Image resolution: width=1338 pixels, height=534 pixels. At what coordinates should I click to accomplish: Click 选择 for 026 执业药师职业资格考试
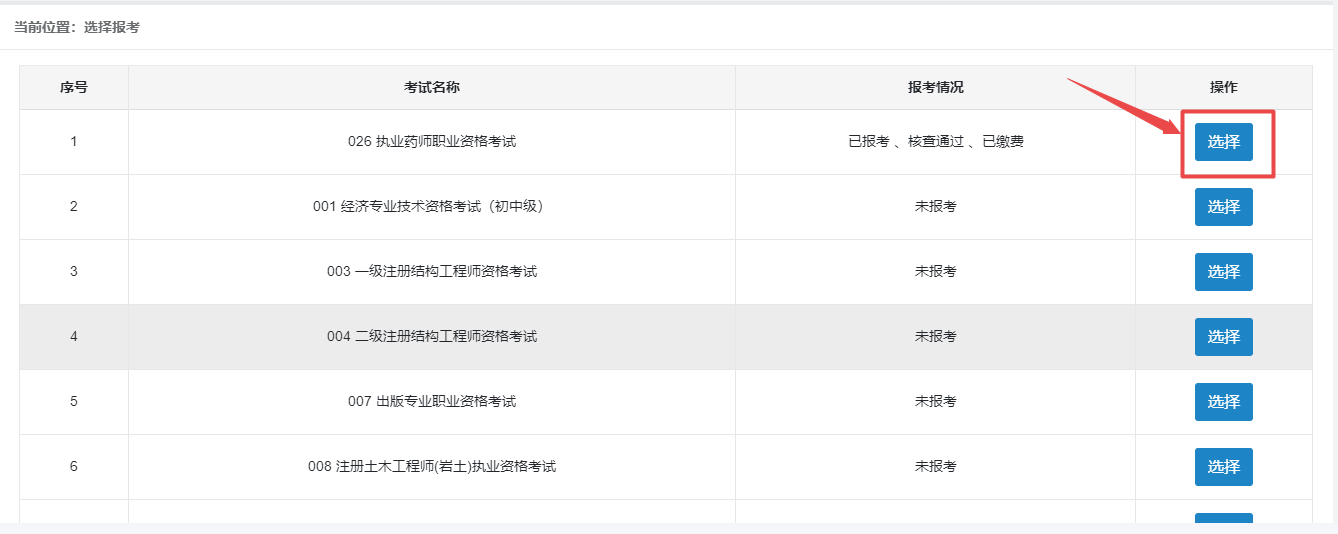pos(1223,142)
